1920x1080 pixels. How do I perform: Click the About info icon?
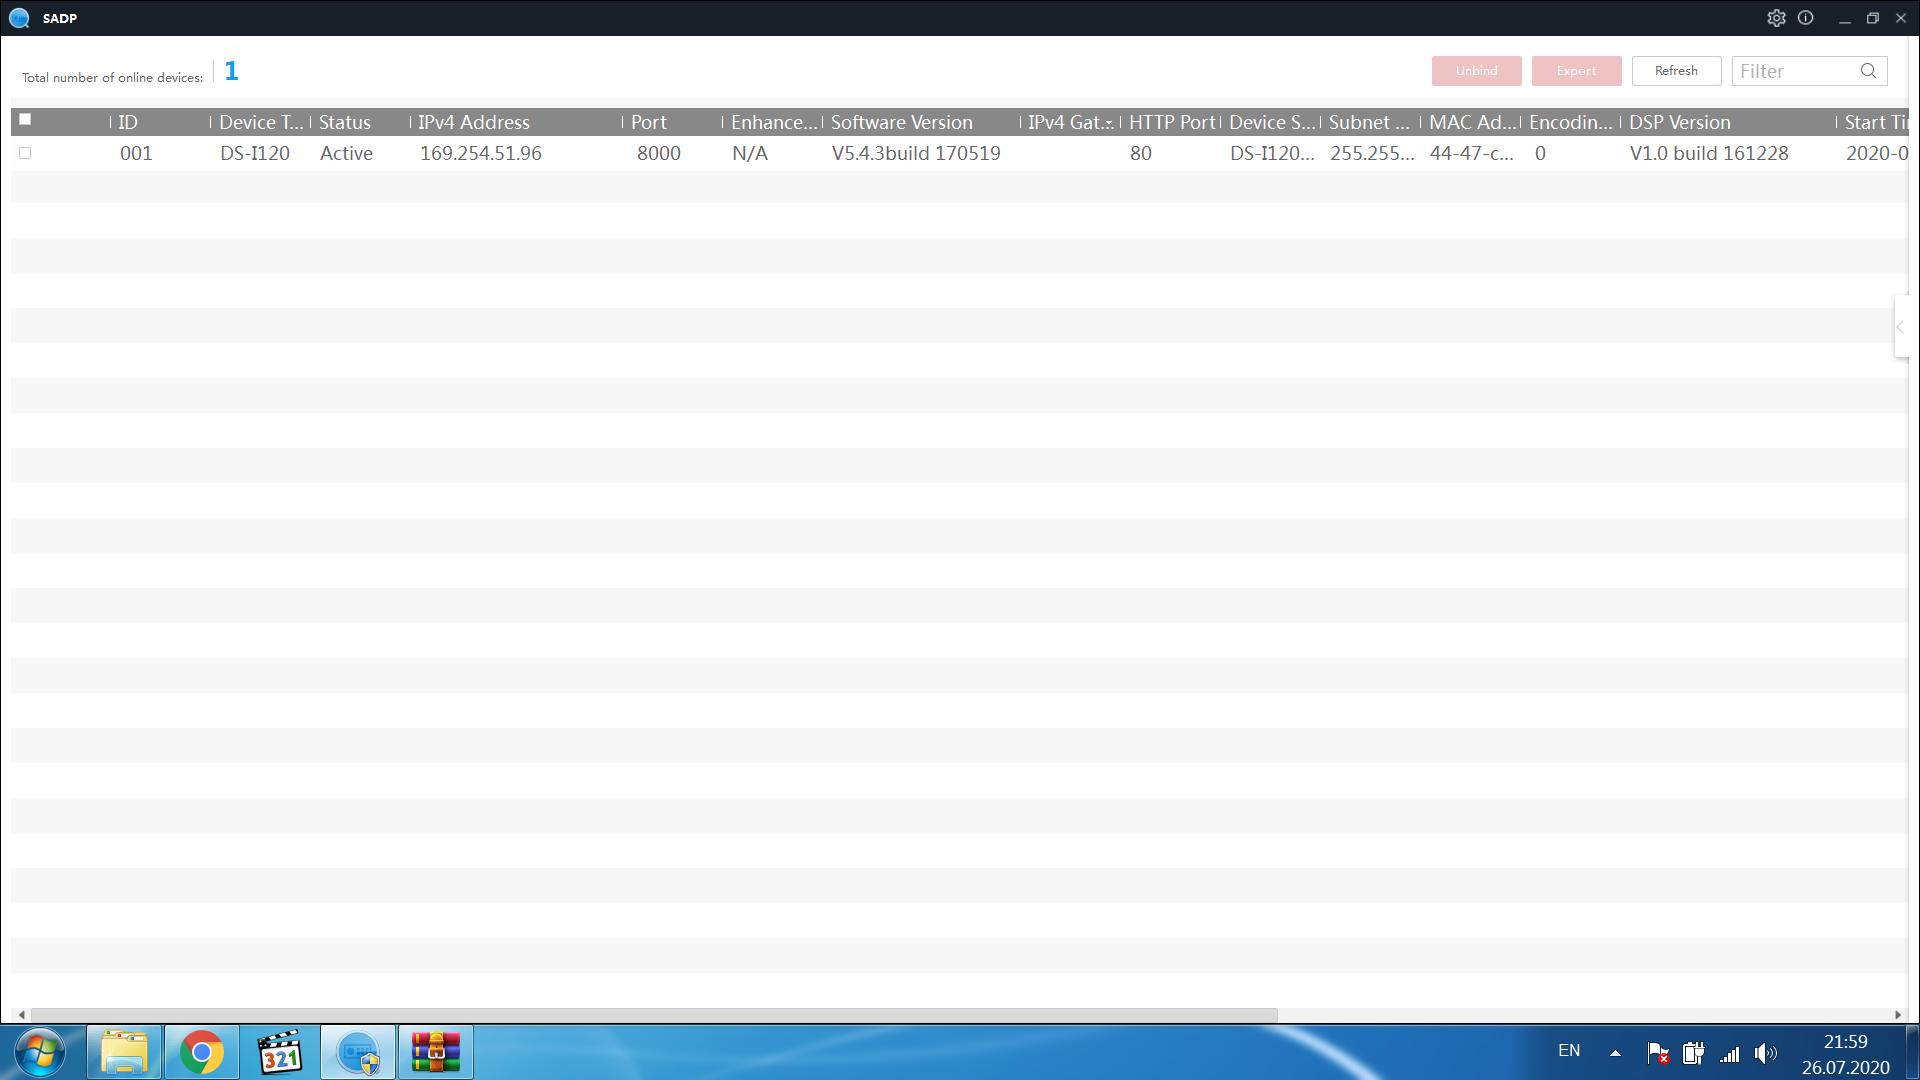click(x=1806, y=18)
